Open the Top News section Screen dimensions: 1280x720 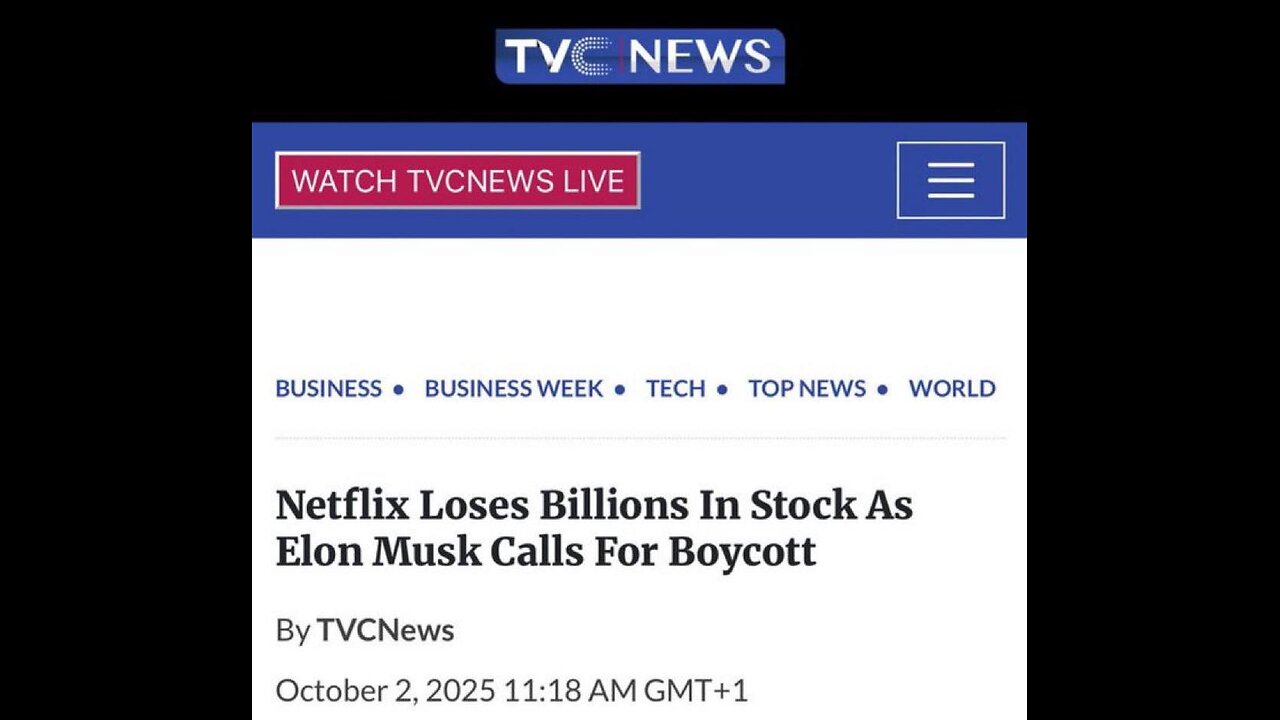click(807, 388)
